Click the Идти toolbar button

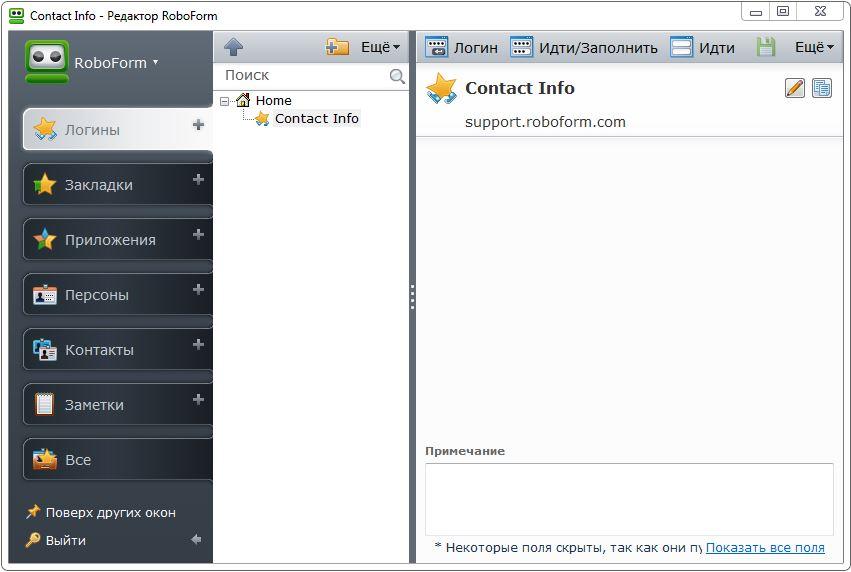point(702,47)
